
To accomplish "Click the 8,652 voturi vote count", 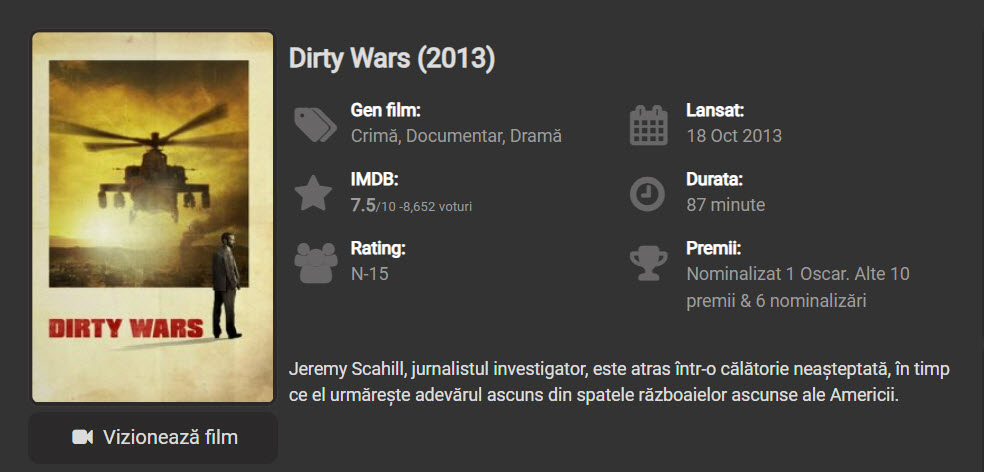I will [437, 206].
